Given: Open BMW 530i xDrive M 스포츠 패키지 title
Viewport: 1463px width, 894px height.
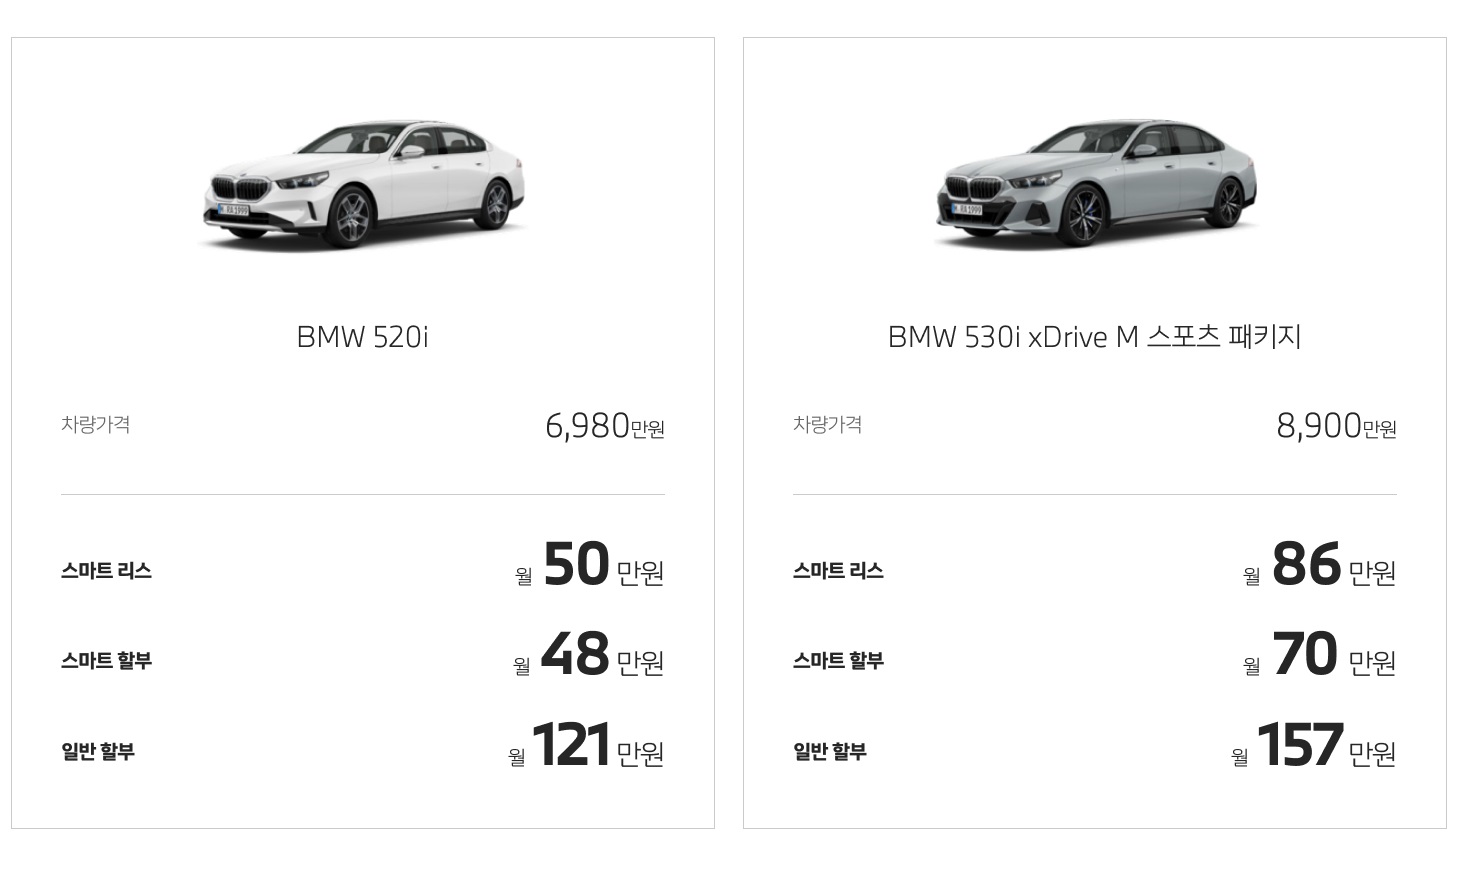Looking at the screenshot, I should pyautogui.click(x=1095, y=337).
